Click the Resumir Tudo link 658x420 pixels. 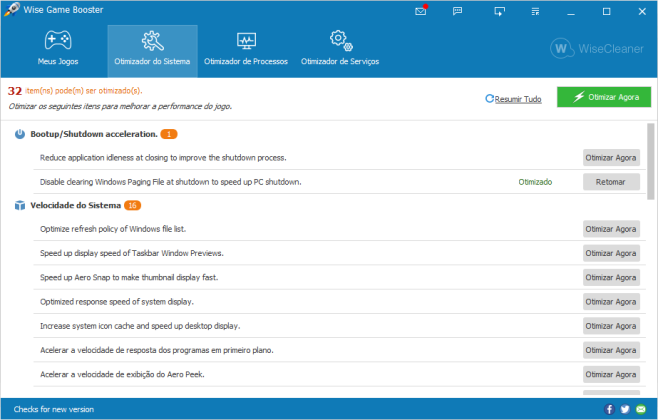coord(518,99)
